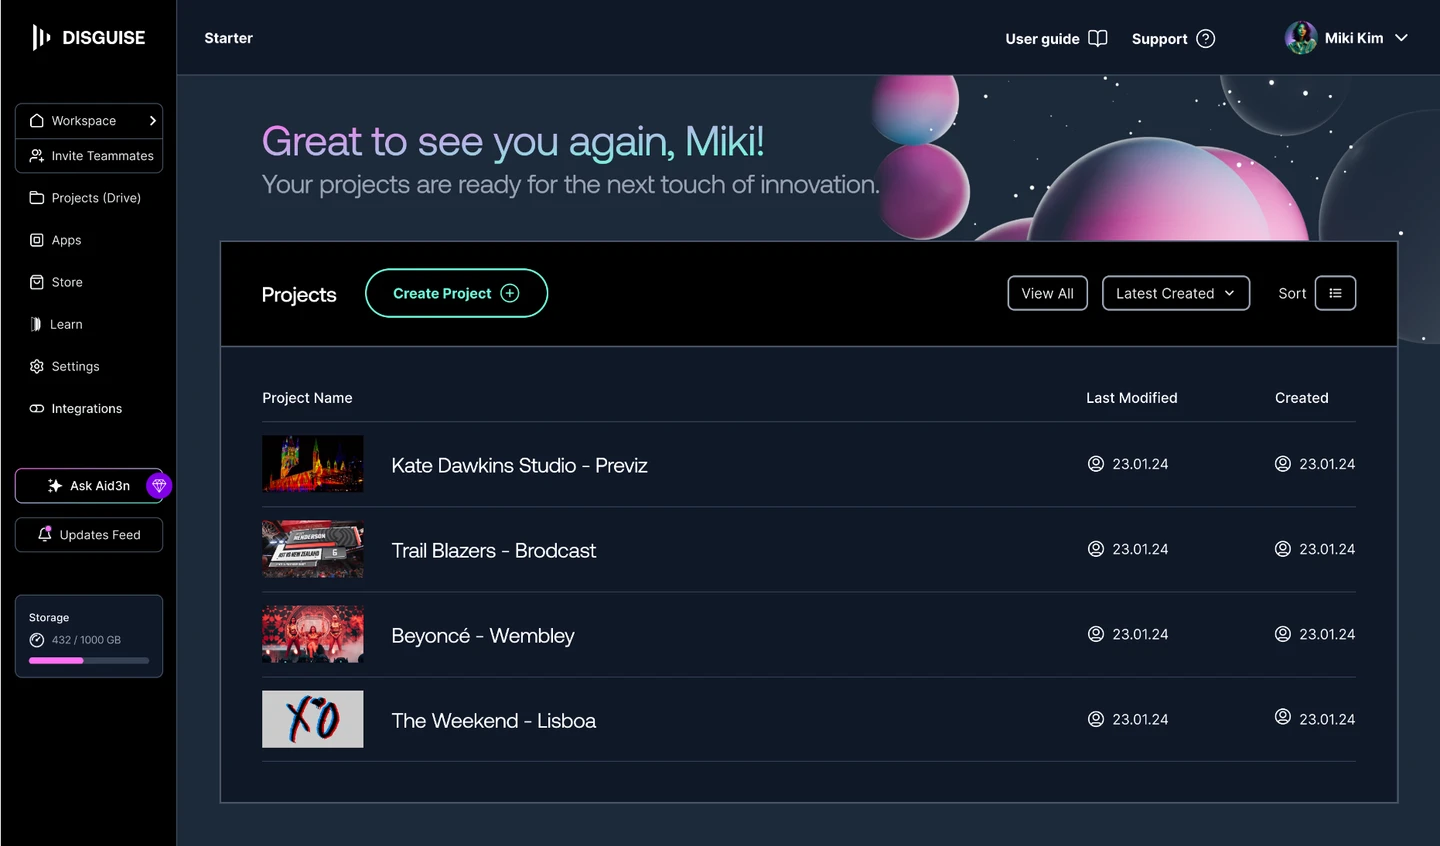Click the storage gauge icon

pos(37,640)
